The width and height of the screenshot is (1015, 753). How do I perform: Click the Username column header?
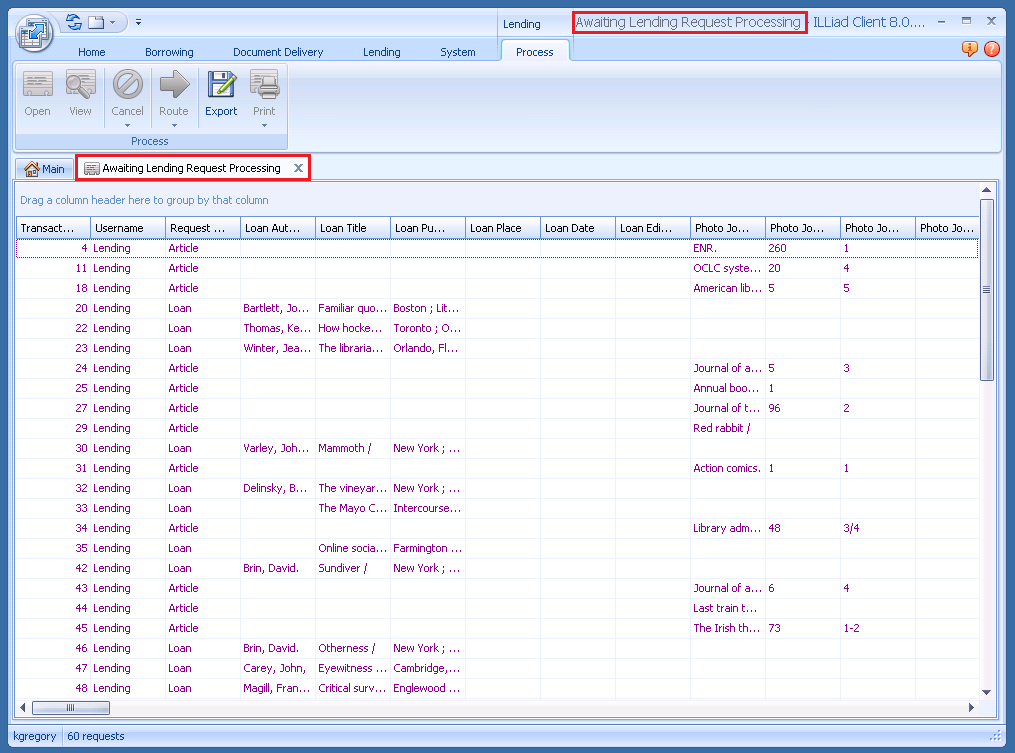[119, 228]
